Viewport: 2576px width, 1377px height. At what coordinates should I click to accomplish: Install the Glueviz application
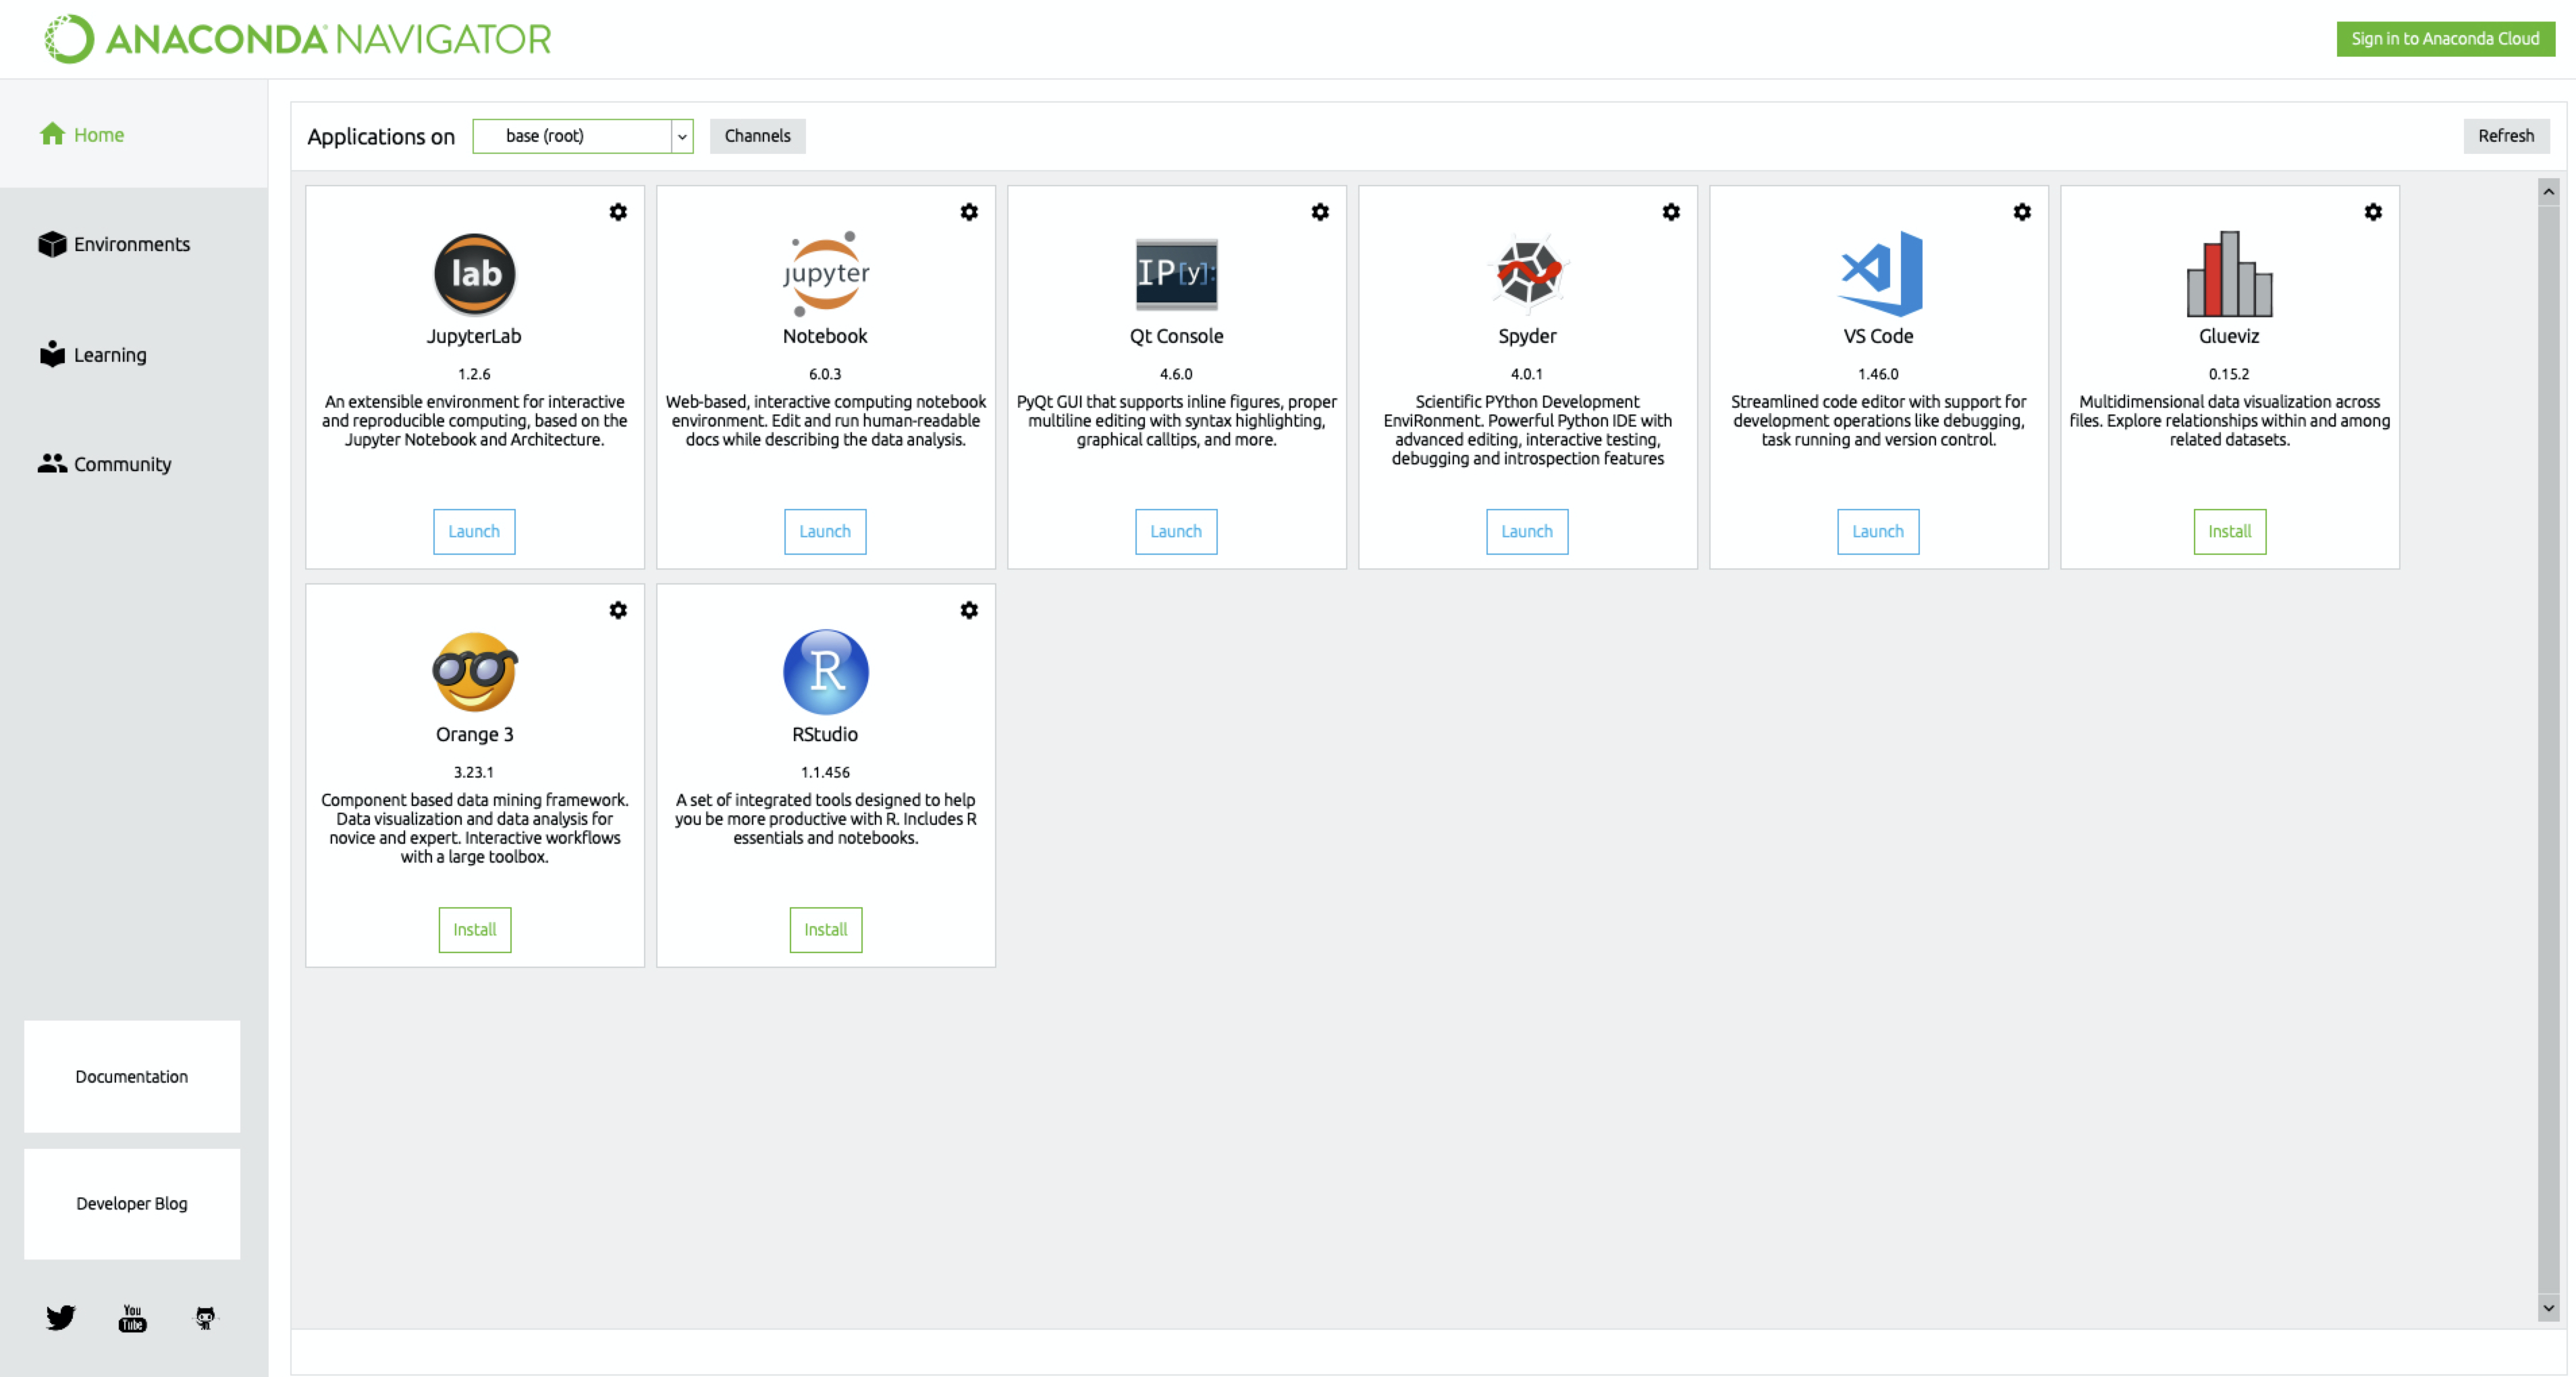pyautogui.click(x=2229, y=531)
